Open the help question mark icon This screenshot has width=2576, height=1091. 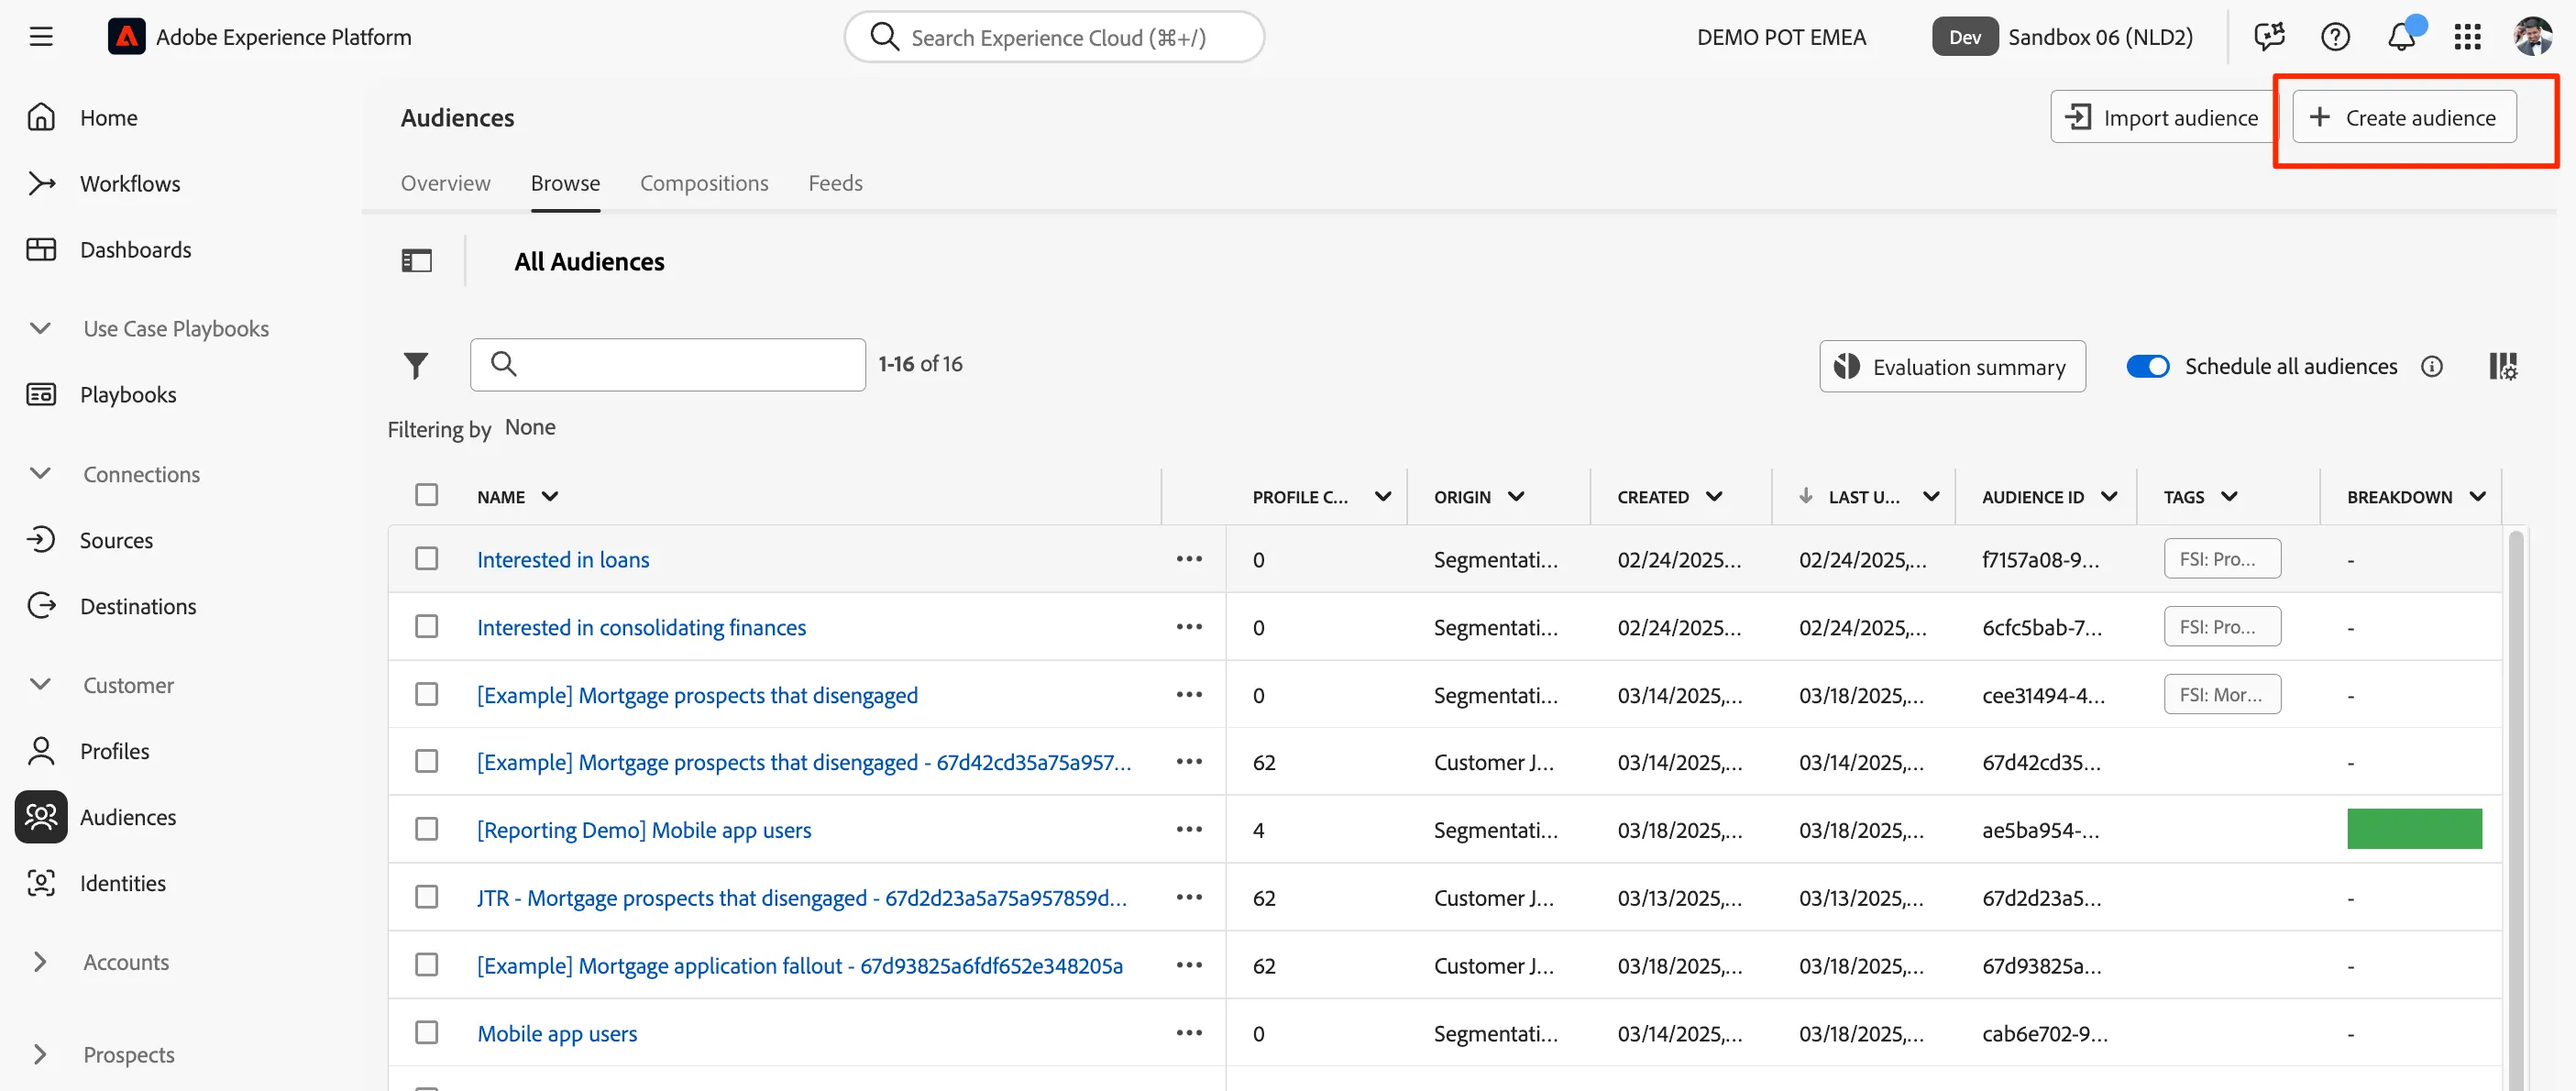(2335, 37)
